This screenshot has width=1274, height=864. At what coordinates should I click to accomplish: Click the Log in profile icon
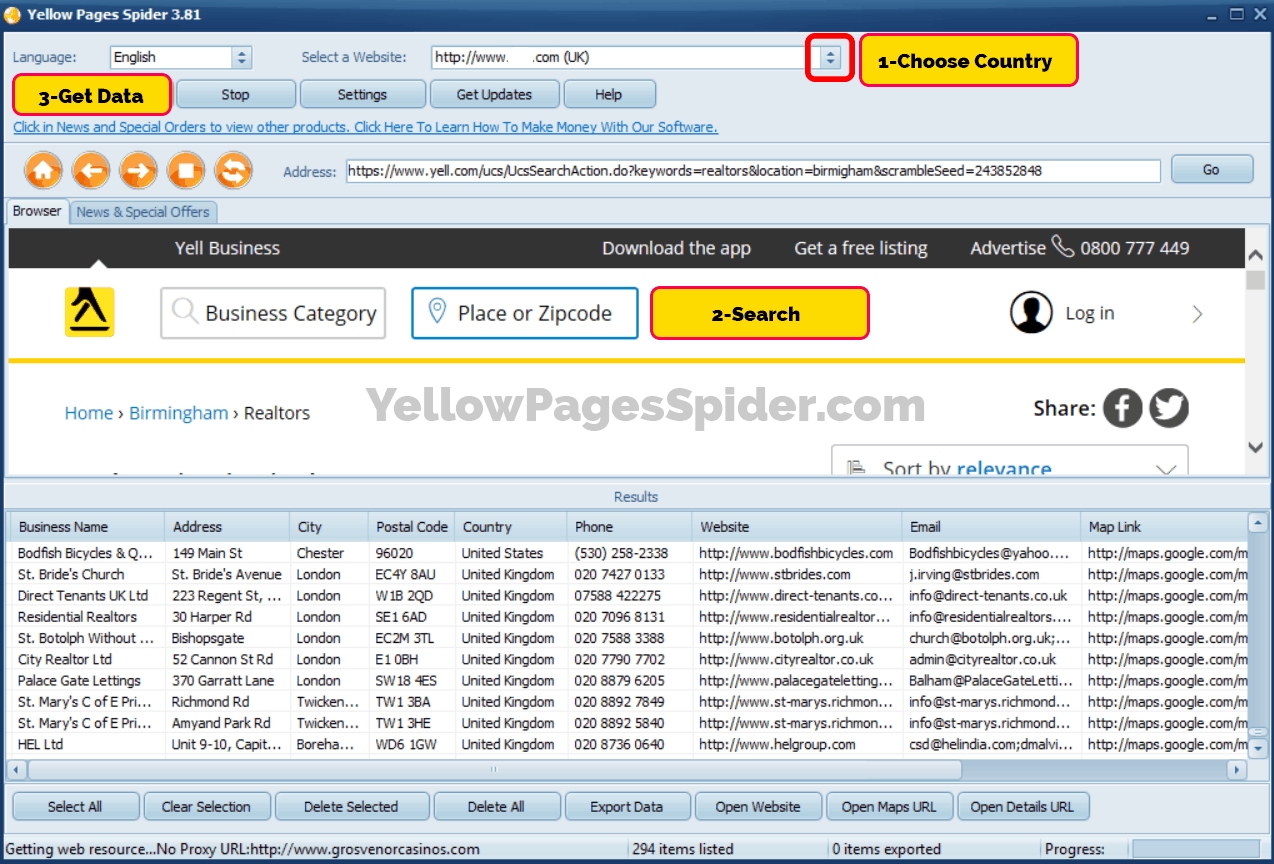(x=1031, y=313)
